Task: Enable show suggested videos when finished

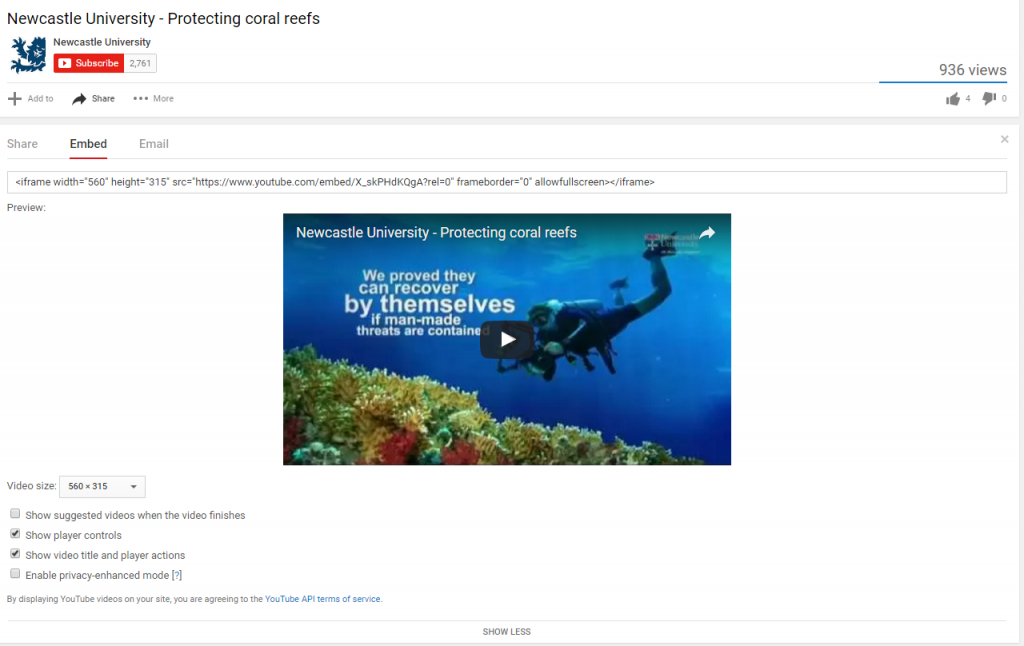Action: coord(15,513)
